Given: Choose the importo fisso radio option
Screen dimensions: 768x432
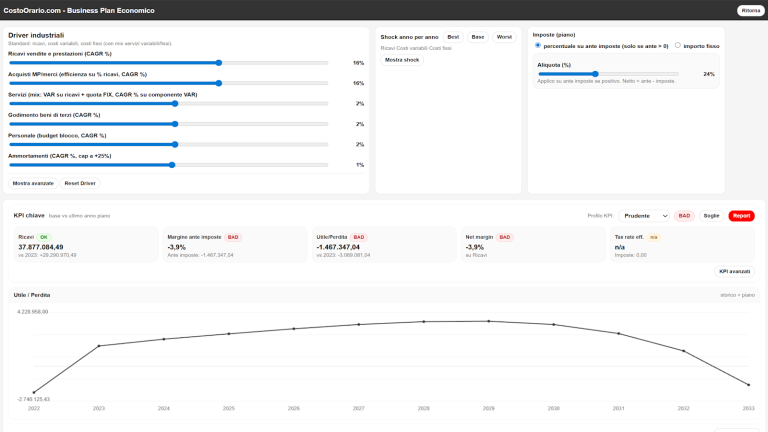Looking at the screenshot, I should coord(677,45).
